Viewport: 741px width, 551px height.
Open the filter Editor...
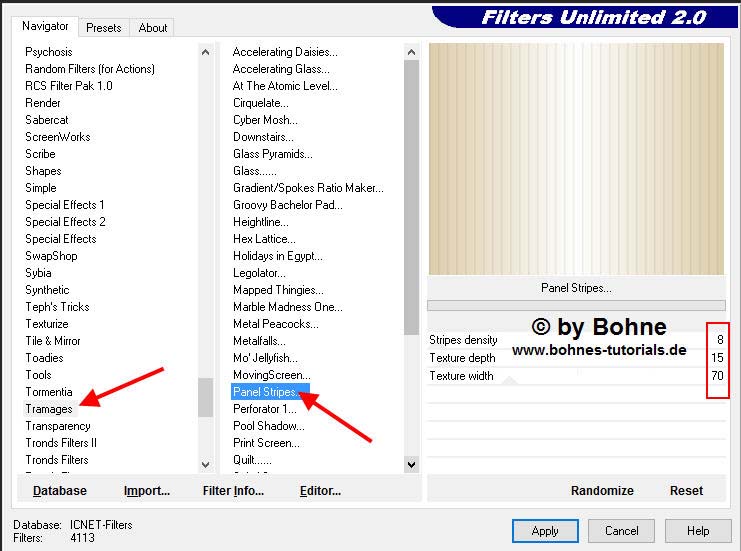click(x=320, y=491)
